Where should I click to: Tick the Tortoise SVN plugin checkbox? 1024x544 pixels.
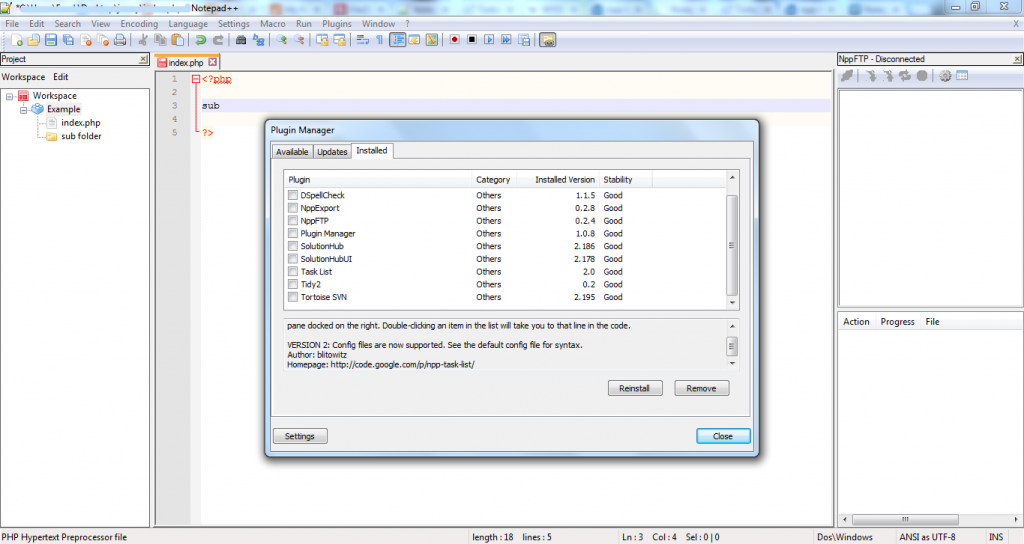(293, 297)
